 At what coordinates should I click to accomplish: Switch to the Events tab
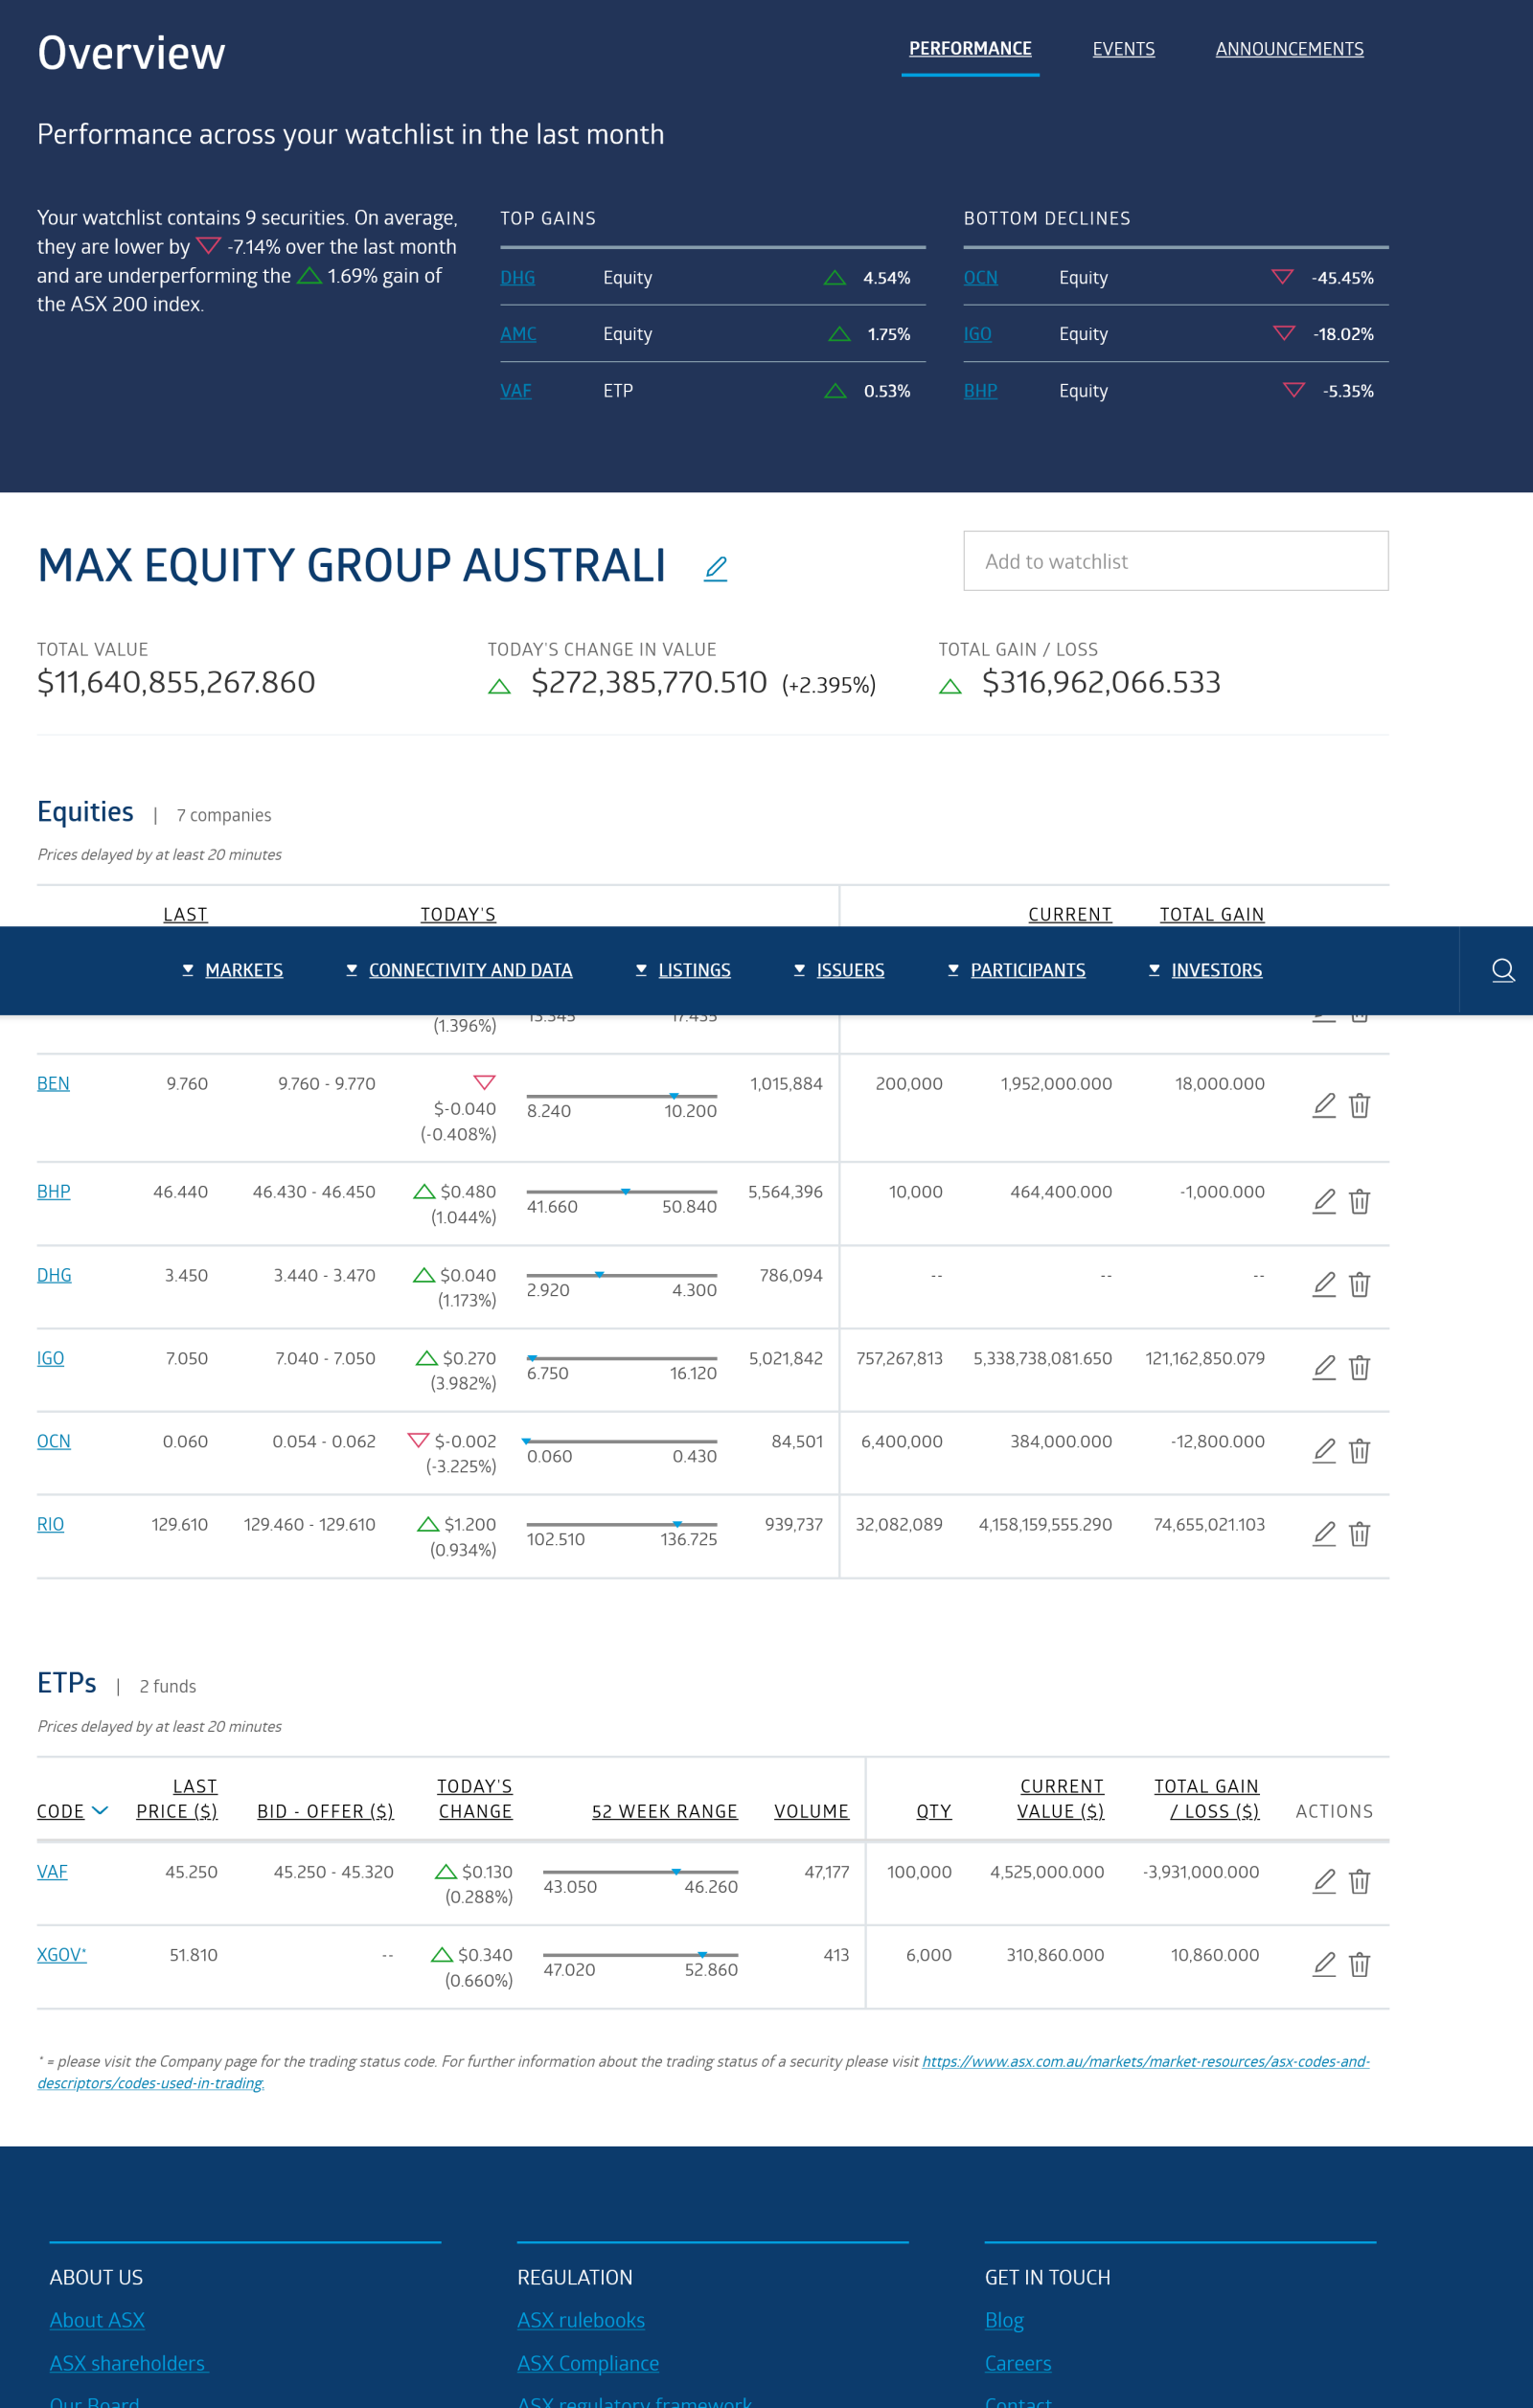(x=1123, y=48)
